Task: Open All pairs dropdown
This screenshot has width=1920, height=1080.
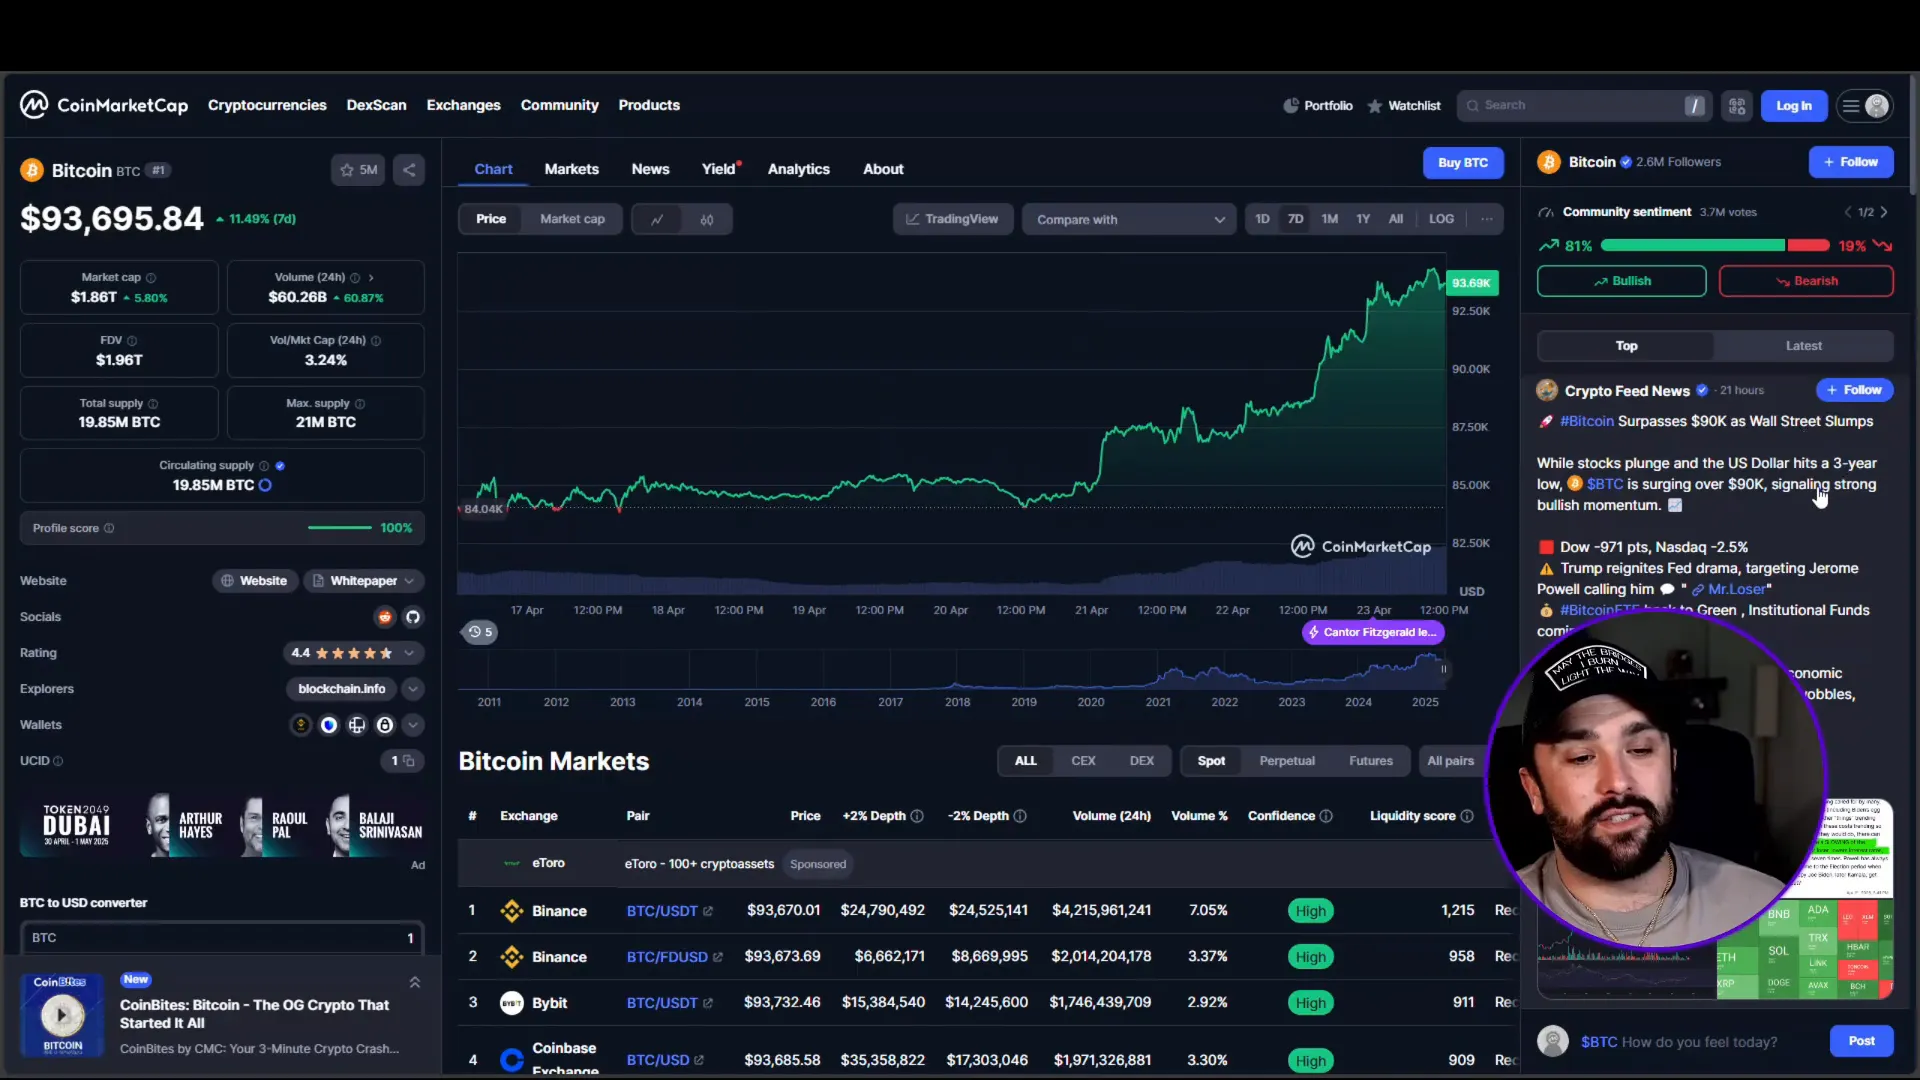Action: [1450, 761]
